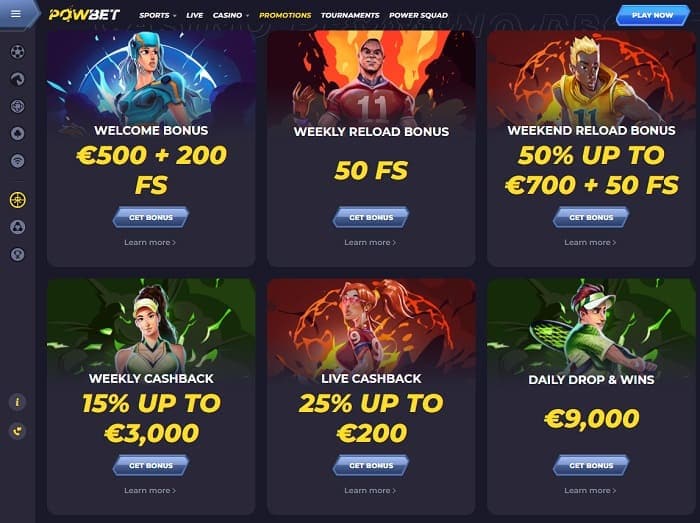Select the highlighted yellow promotions icon in the sidebar
The image size is (700, 523).
[17, 200]
